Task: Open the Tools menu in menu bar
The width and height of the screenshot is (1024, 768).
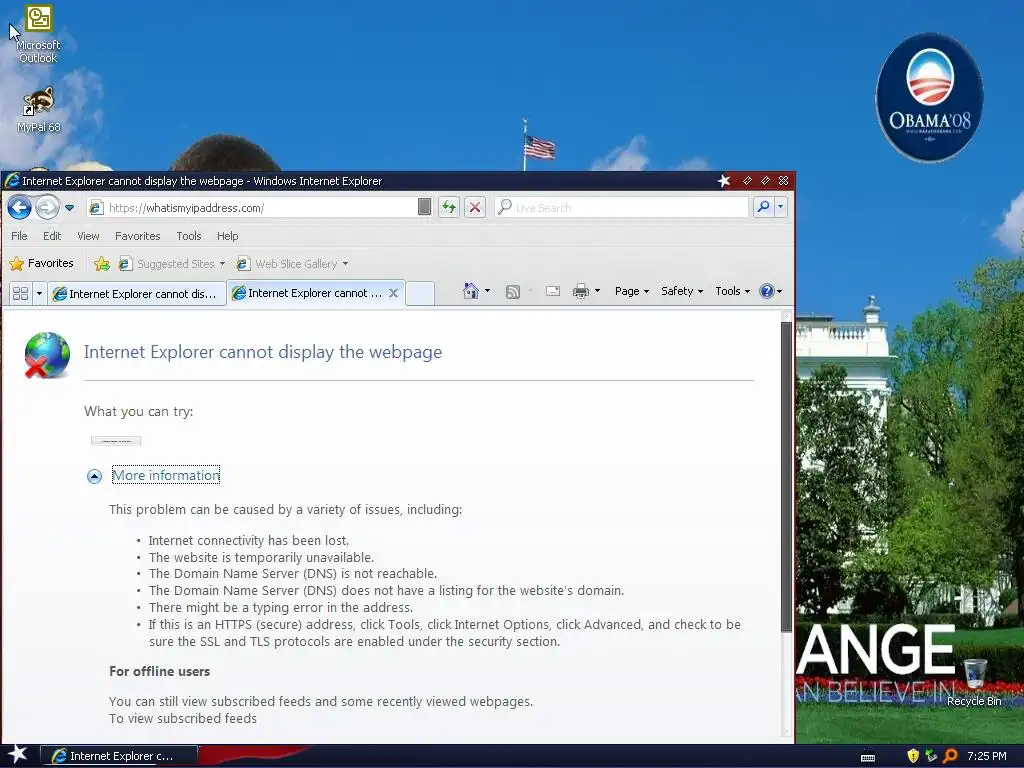Action: pos(189,236)
